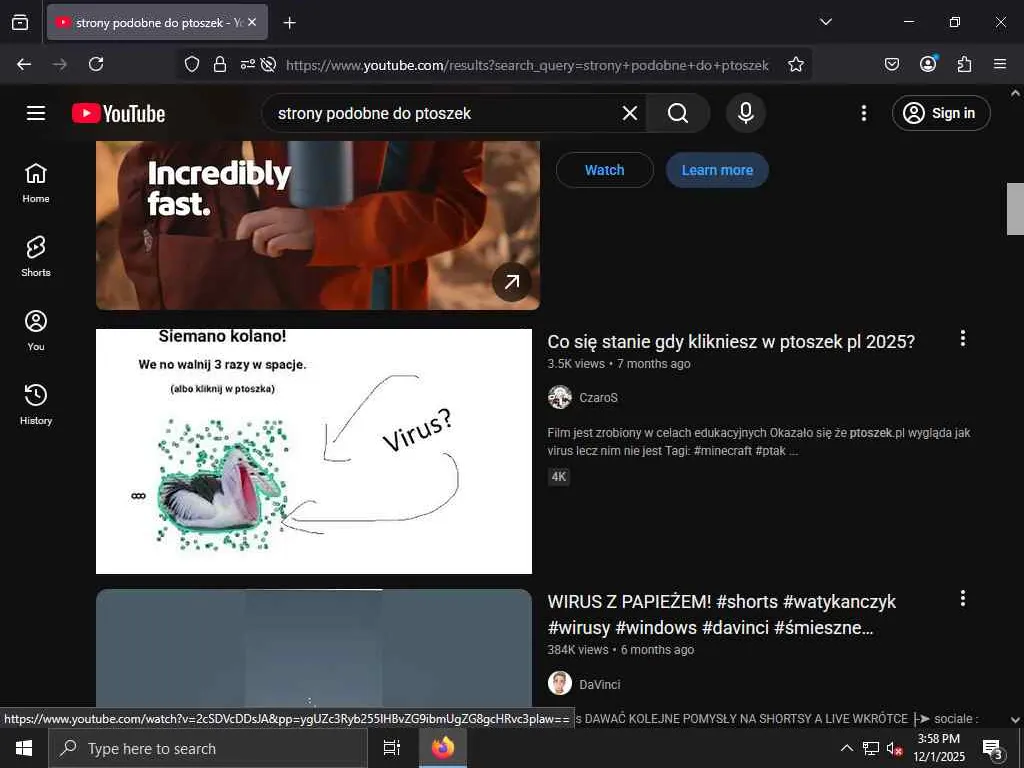Open 'Co się stanie gdy klikniesz' video title
The height and width of the screenshot is (768, 1024).
pyautogui.click(x=731, y=342)
